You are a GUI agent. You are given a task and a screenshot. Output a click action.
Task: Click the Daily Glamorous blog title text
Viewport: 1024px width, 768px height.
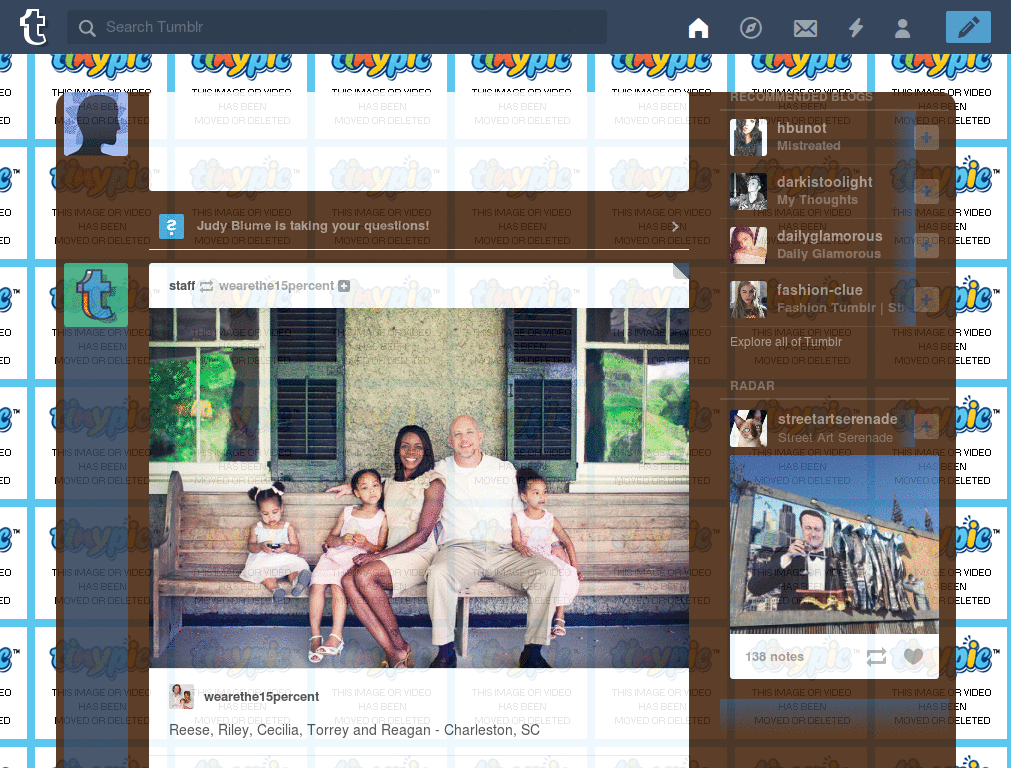(x=829, y=253)
